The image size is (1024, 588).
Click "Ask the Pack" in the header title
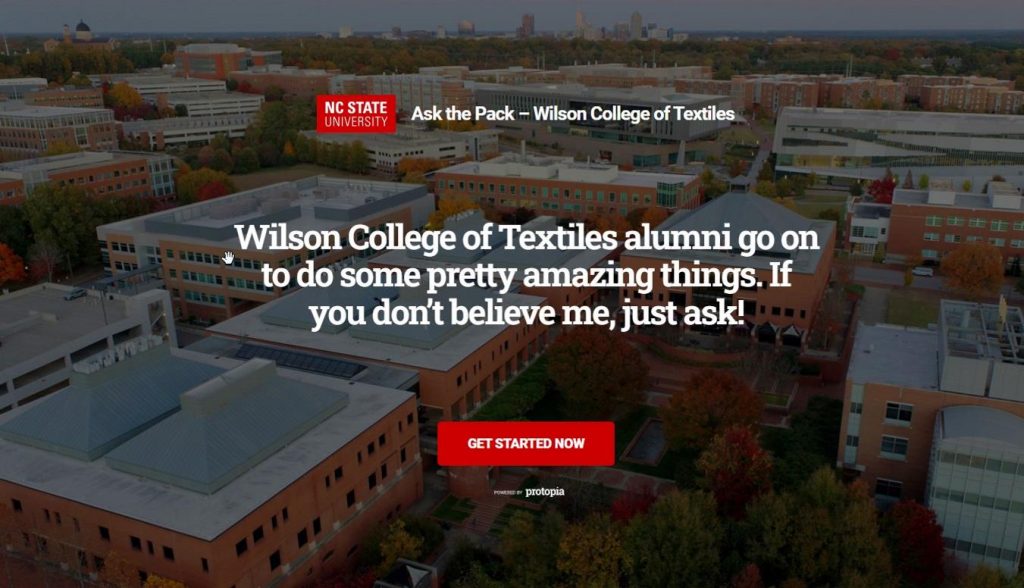463,114
